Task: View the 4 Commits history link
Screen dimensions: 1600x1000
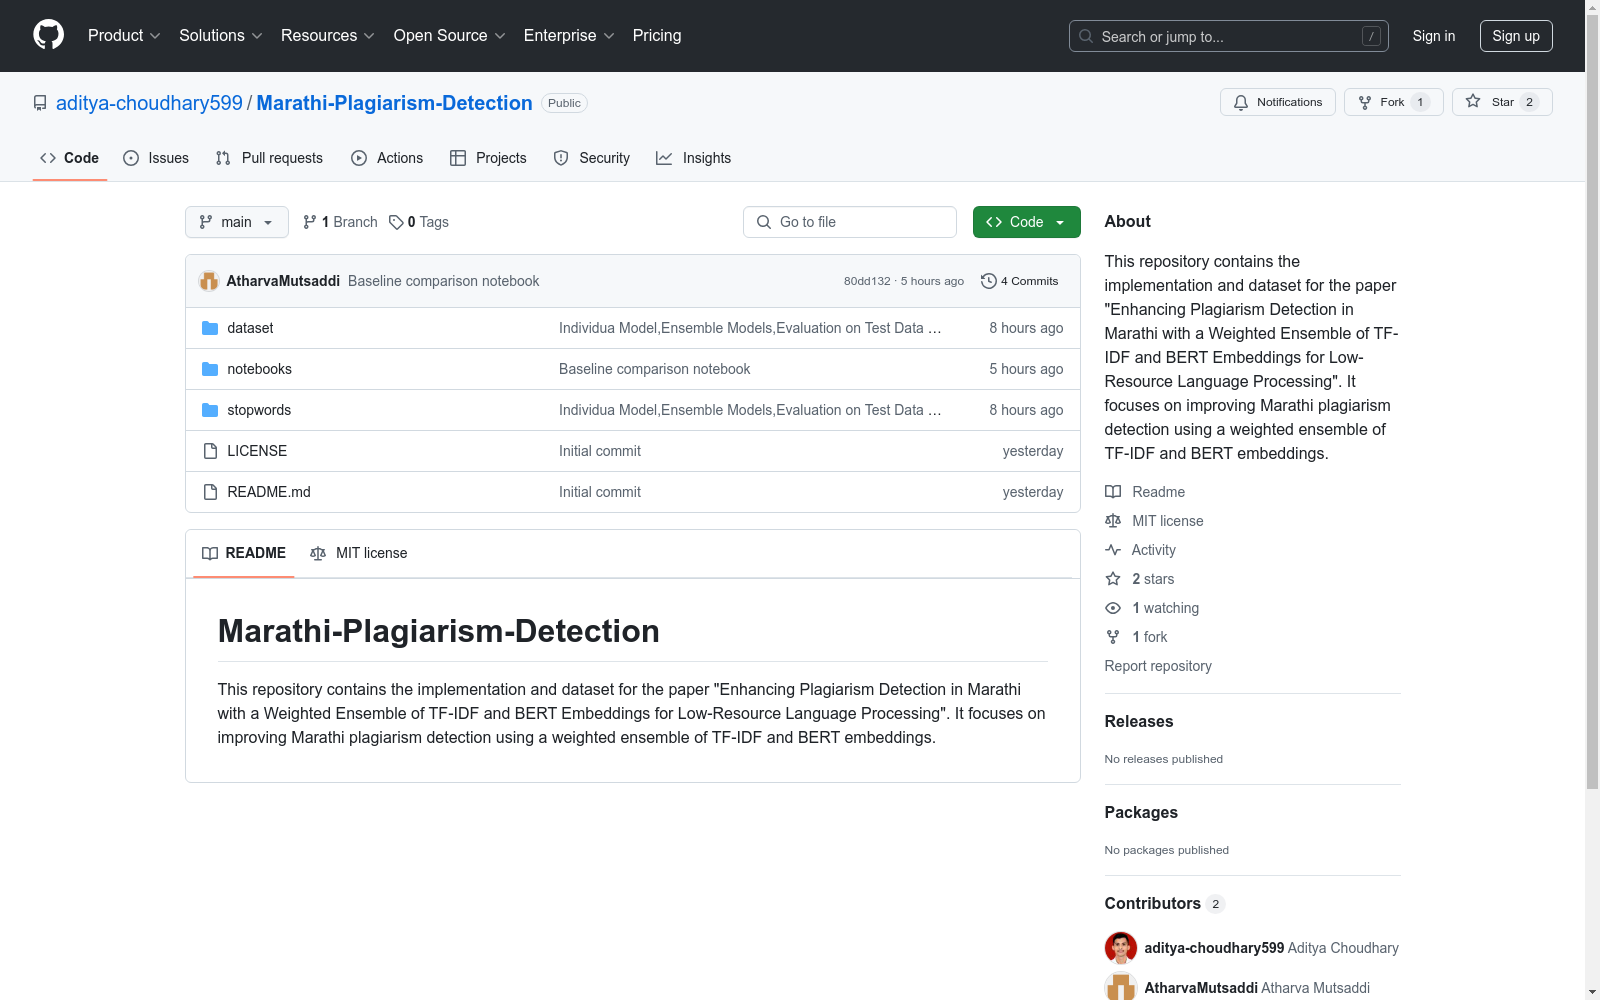Action: tap(1020, 281)
